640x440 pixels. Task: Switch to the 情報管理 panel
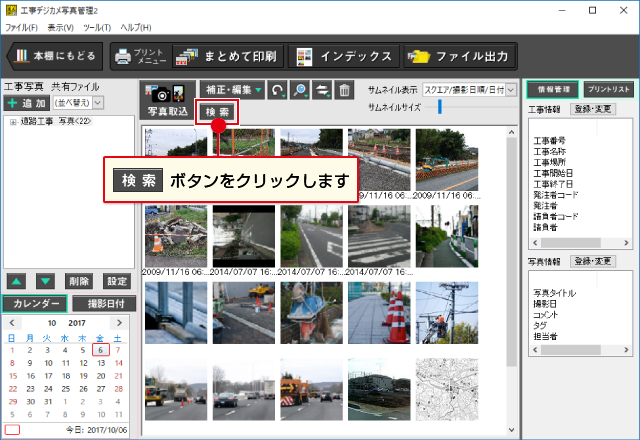(x=551, y=89)
